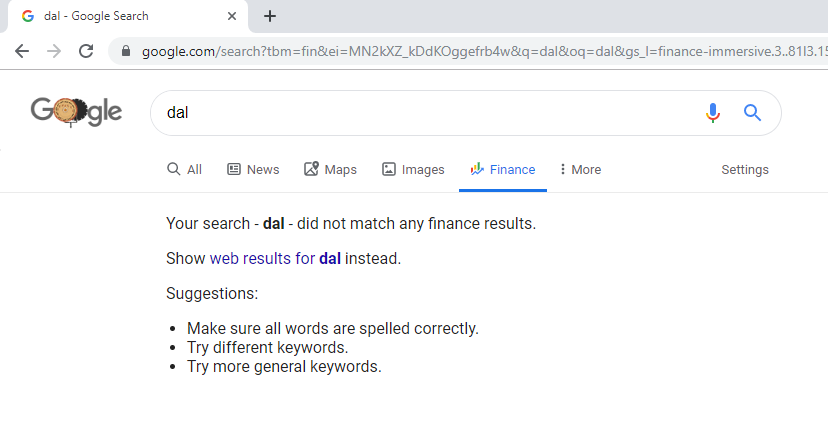Viewport: 828px width, 440px height.
Task: Click the browser back arrow
Action: coord(22,51)
